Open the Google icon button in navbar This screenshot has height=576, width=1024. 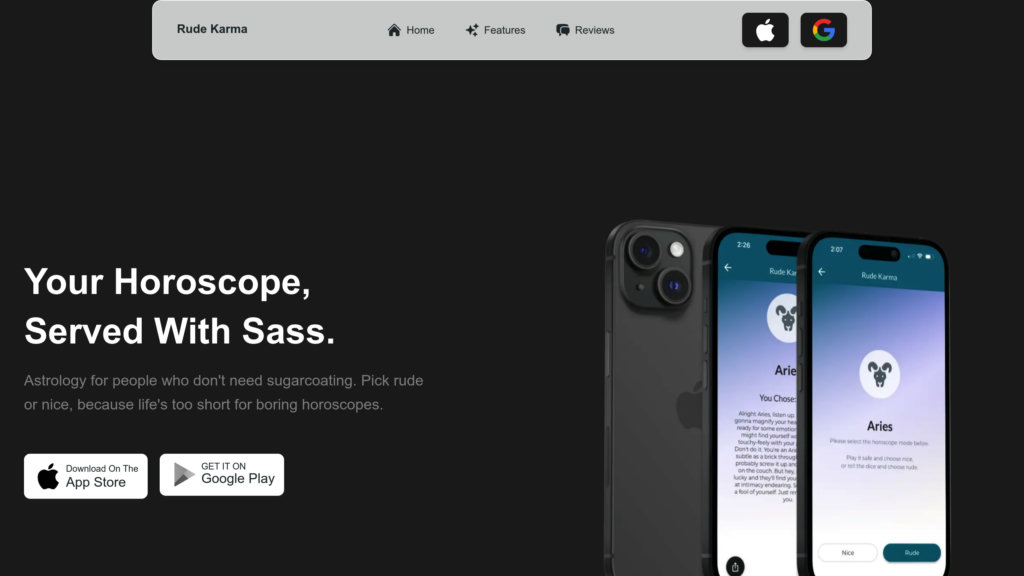[824, 30]
